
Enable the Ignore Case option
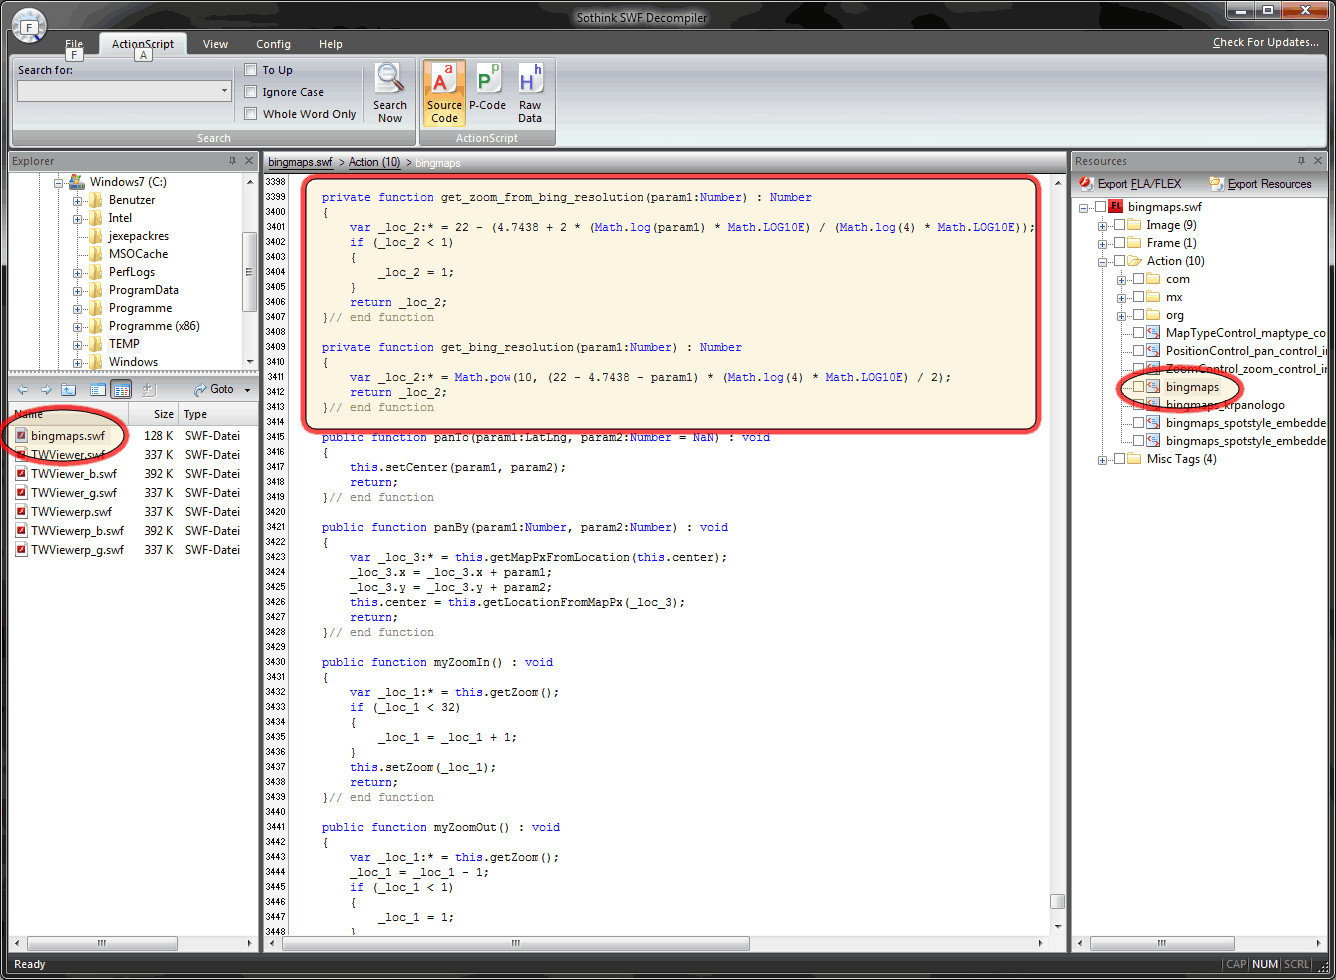pos(251,92)
